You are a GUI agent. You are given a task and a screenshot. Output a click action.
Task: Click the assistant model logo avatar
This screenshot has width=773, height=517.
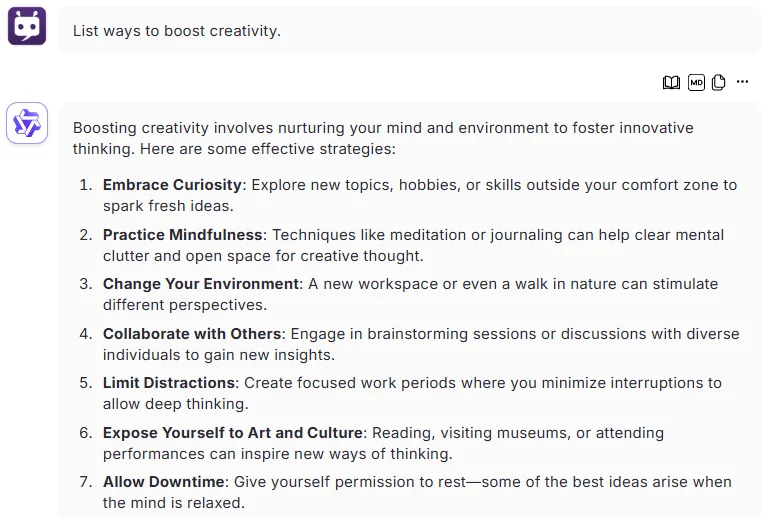(27, 123)
